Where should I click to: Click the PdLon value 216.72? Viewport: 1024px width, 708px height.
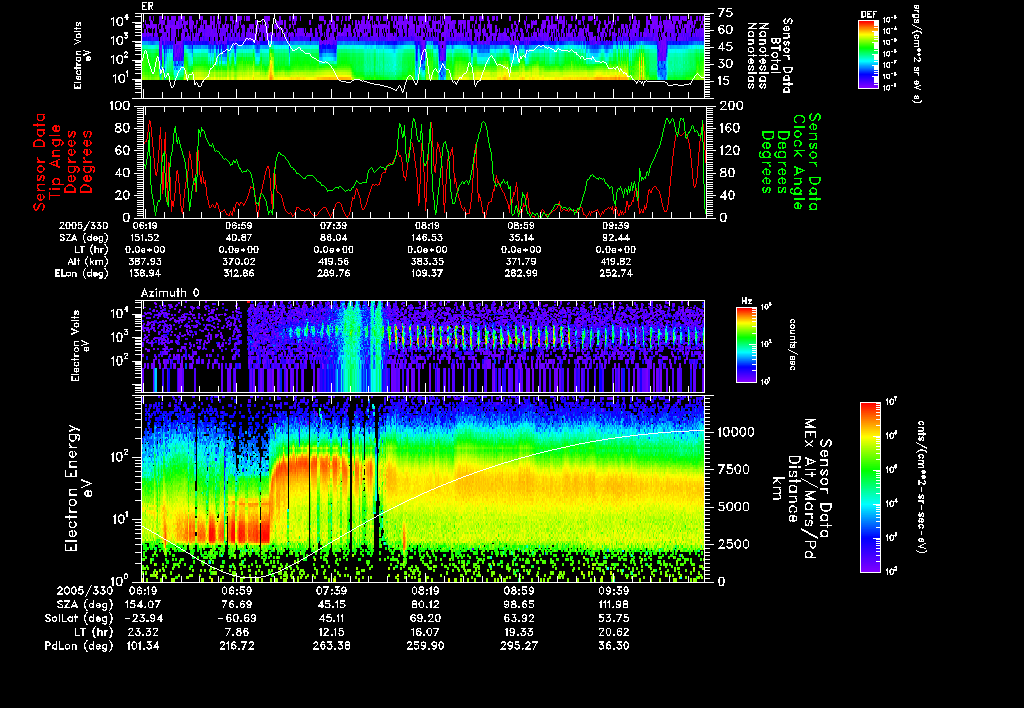tap(237, 646)
